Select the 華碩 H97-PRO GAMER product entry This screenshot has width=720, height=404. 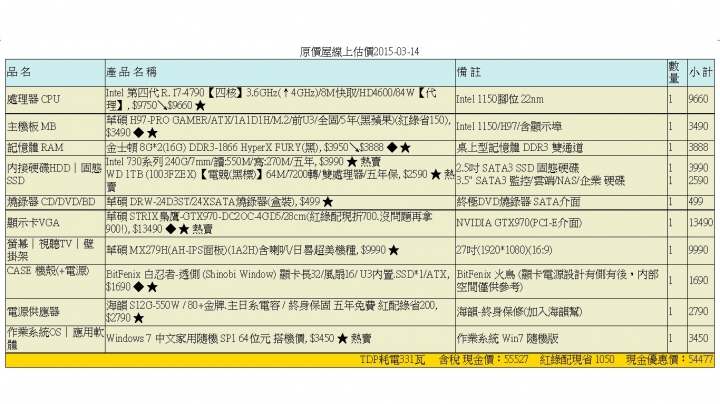pos(278,126)
